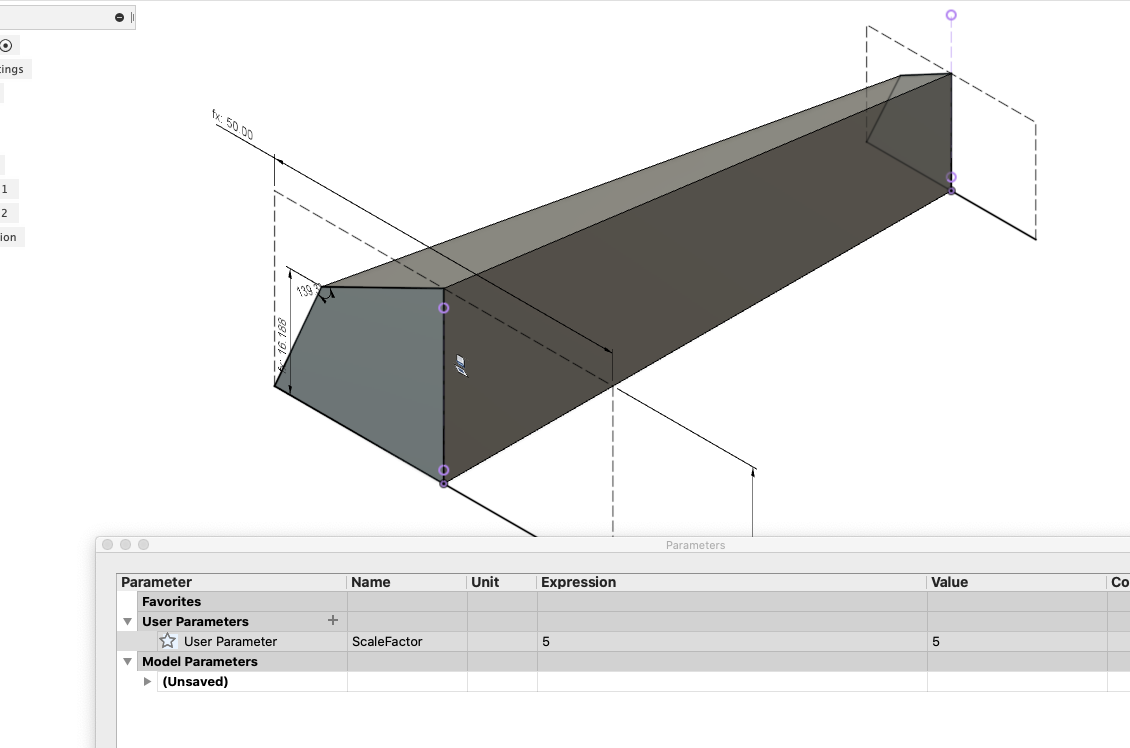Click the active-component radio button in browser
The width and height of the screenshot is (1130, 748).
tap(6, 46)
